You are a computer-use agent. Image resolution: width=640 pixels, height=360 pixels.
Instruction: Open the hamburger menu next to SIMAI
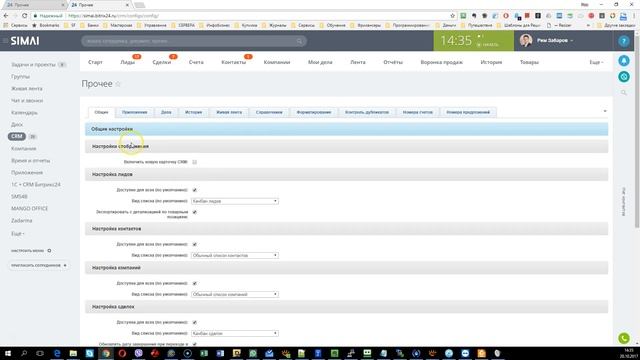click(5, 41)
